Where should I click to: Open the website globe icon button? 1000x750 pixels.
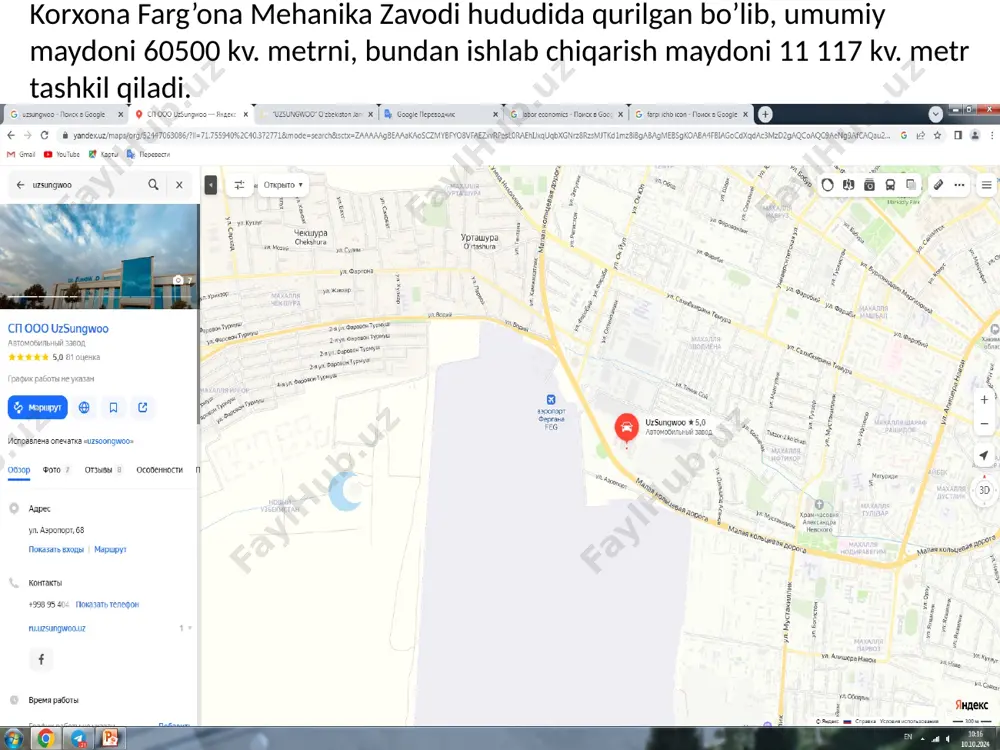coord(84,408)
